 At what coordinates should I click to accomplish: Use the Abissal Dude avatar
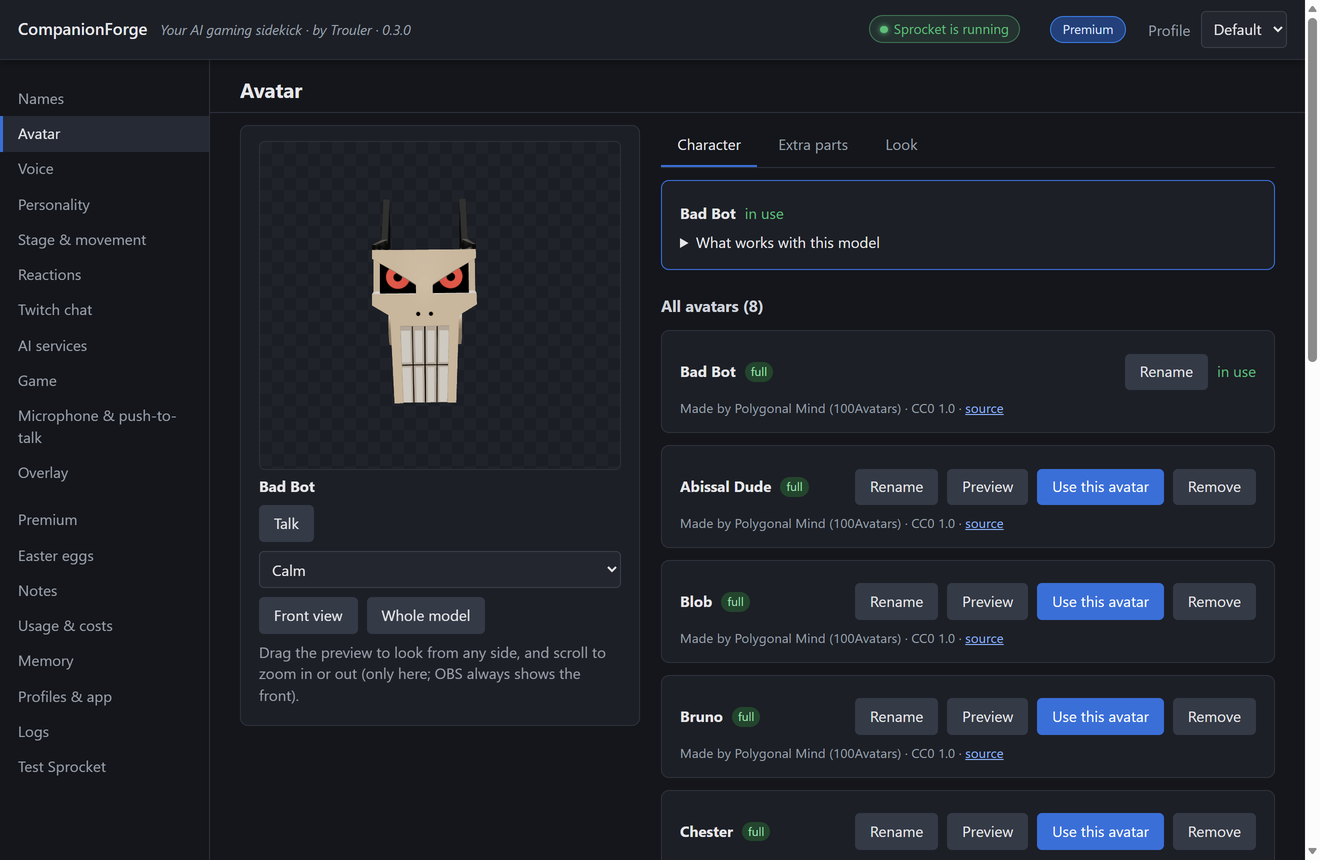coord(1100,487)
